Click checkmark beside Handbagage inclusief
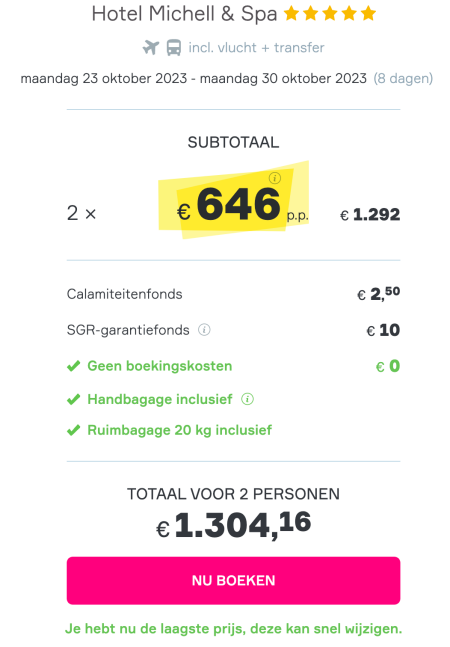 pos(73,399)
